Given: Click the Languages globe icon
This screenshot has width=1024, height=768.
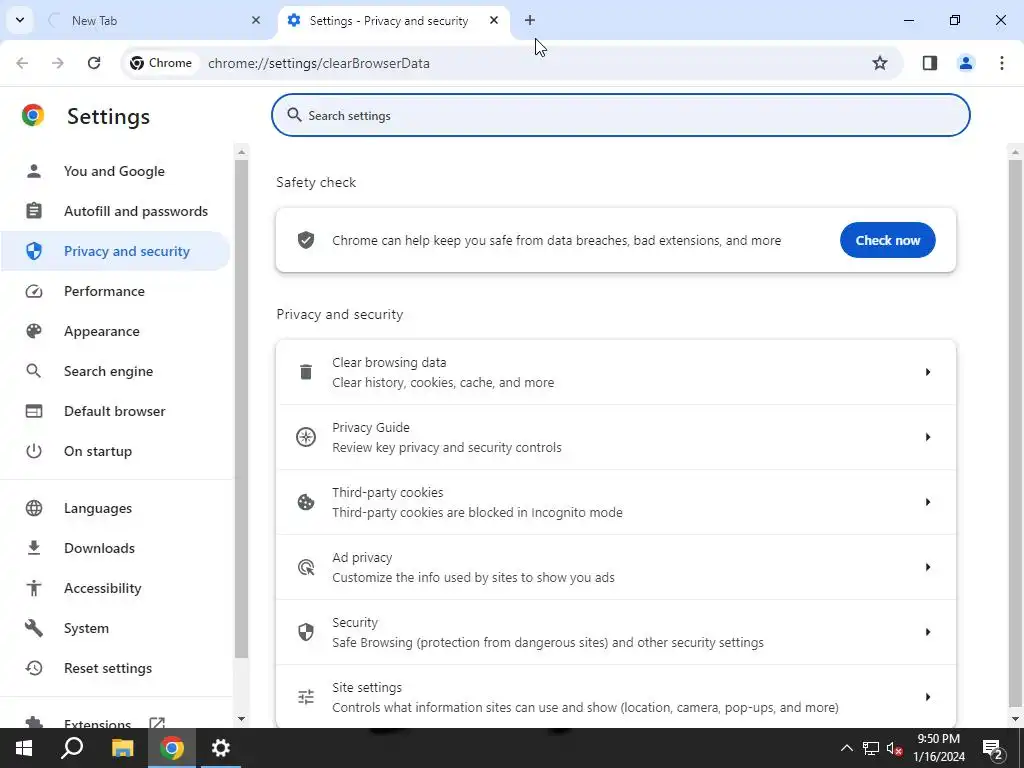Looking at the screenshot, I should coord(33,508).
